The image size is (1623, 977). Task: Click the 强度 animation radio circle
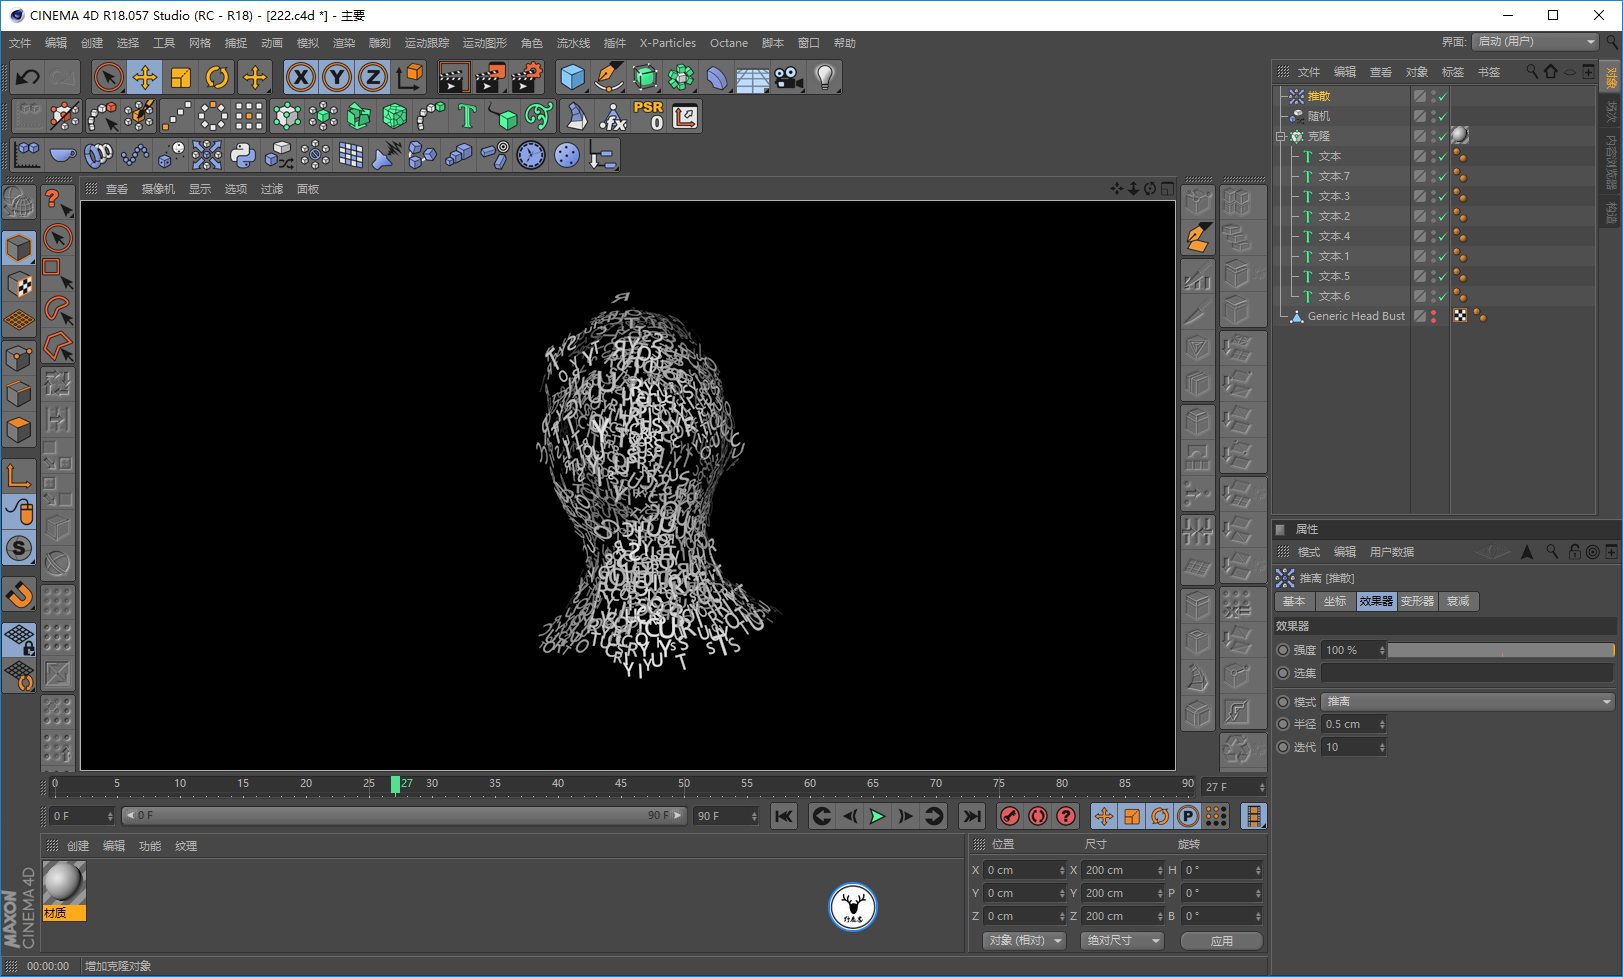coord(1283,650)
